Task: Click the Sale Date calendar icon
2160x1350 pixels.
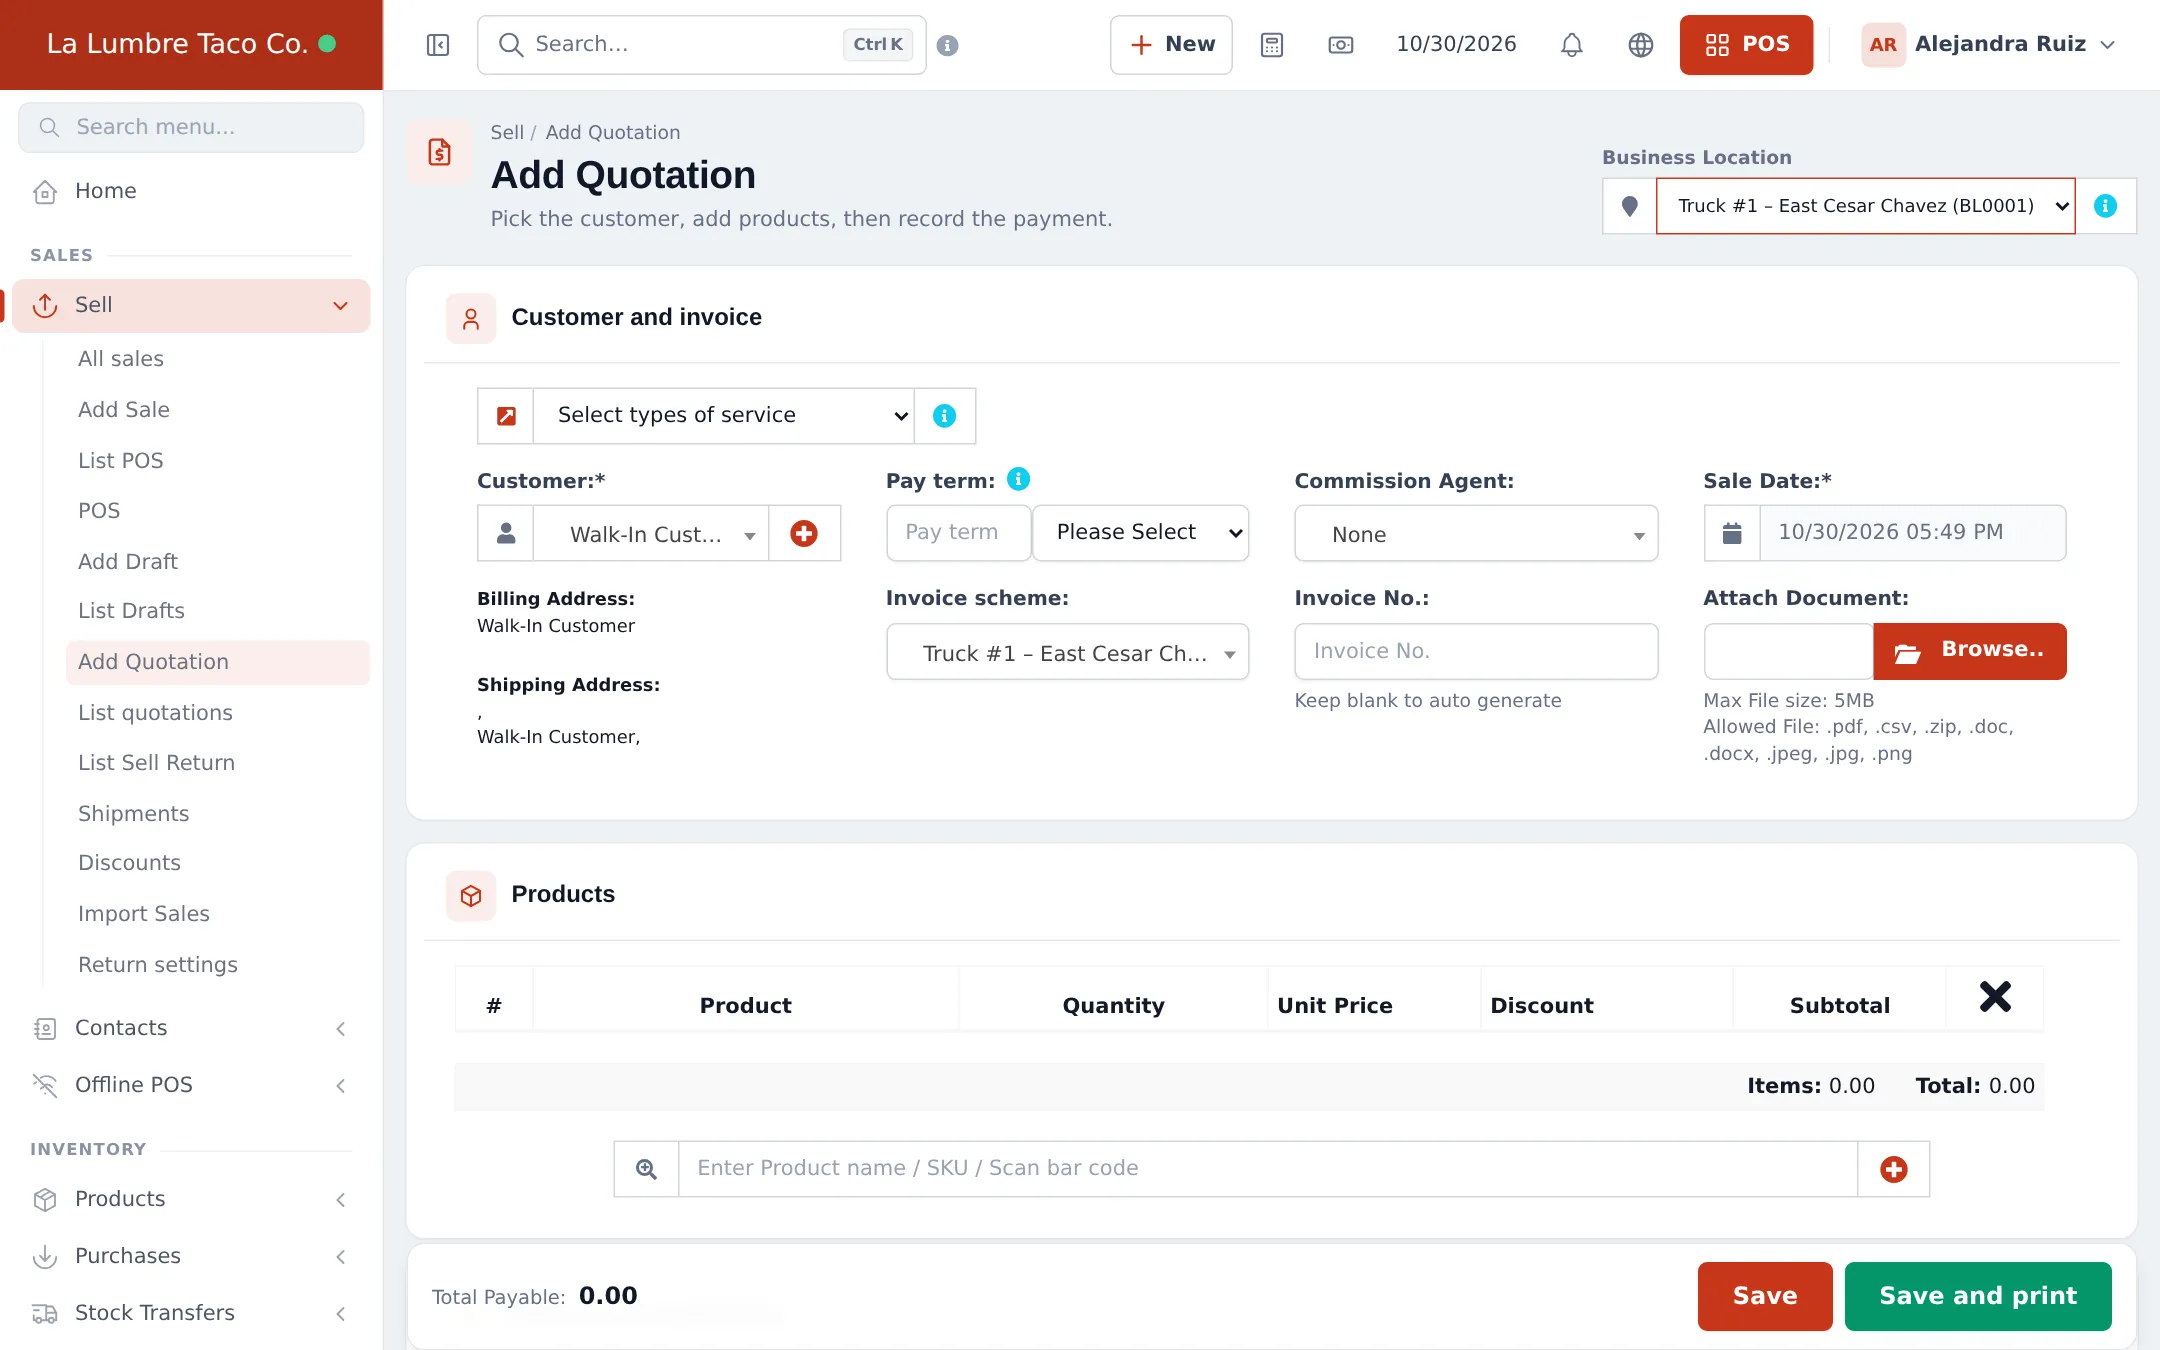Action: (x=1732, y=533)
